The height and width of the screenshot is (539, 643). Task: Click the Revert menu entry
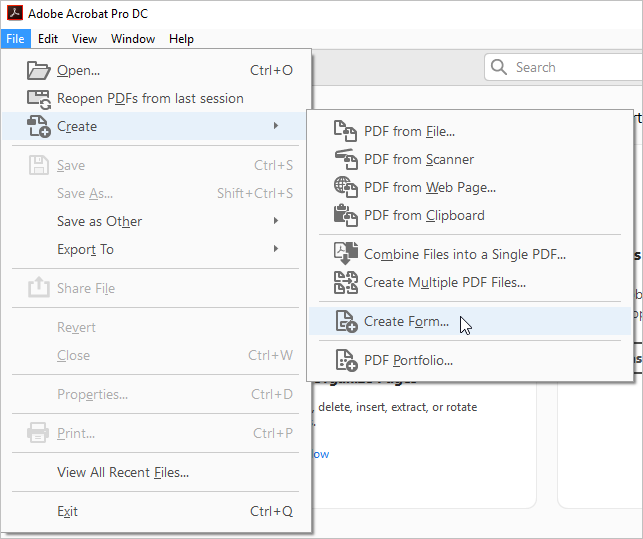[x=155, y=327]
